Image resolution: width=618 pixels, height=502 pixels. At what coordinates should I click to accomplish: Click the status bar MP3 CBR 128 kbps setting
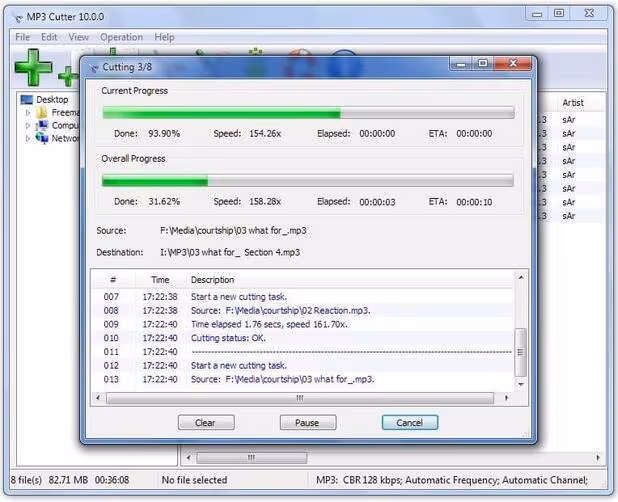(452, 480)
